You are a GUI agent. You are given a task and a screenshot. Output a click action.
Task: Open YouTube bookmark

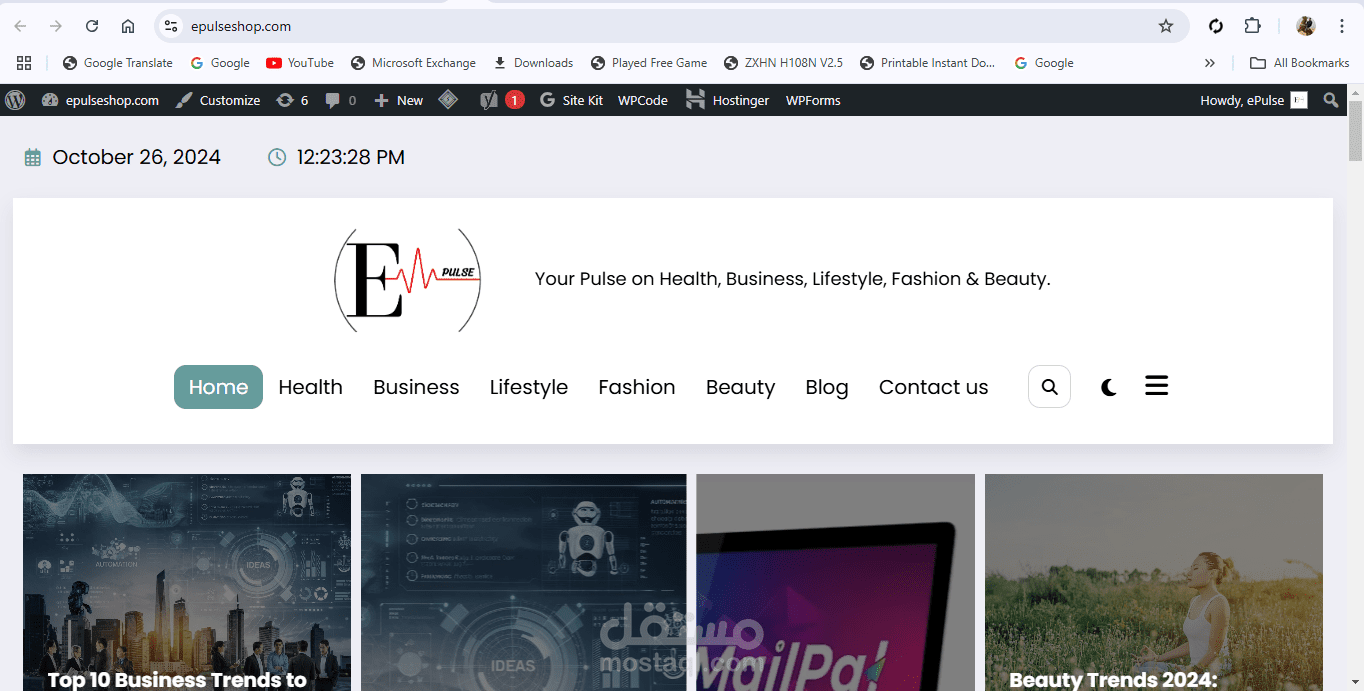tap(300, 63)
